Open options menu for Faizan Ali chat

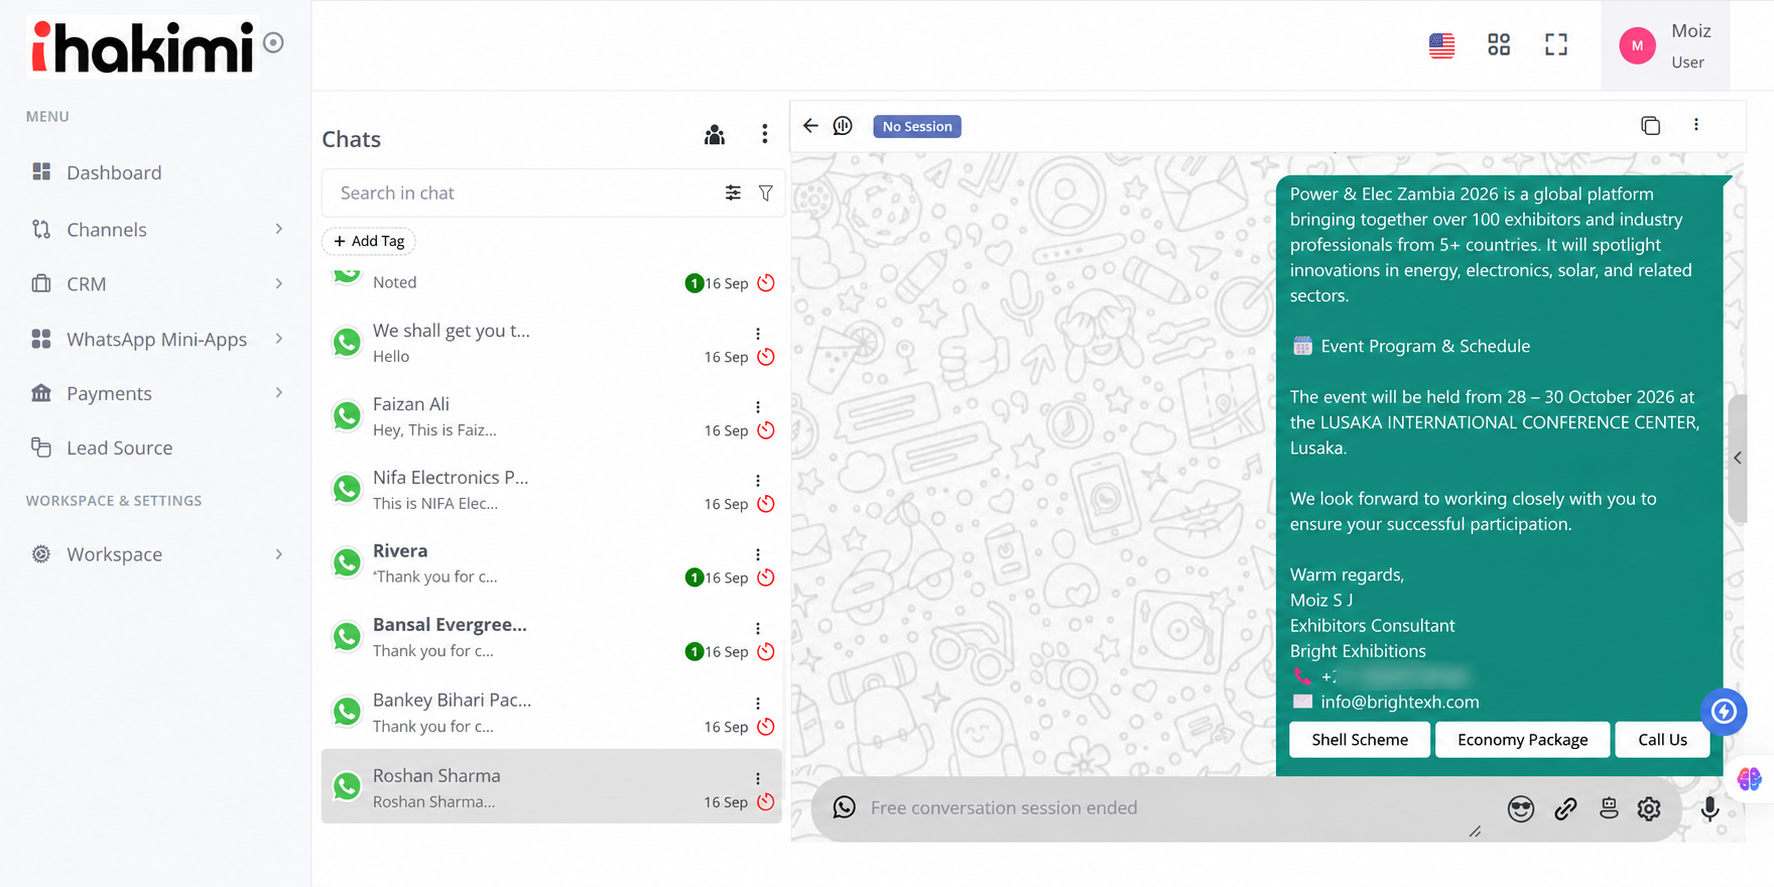point(758,407)
